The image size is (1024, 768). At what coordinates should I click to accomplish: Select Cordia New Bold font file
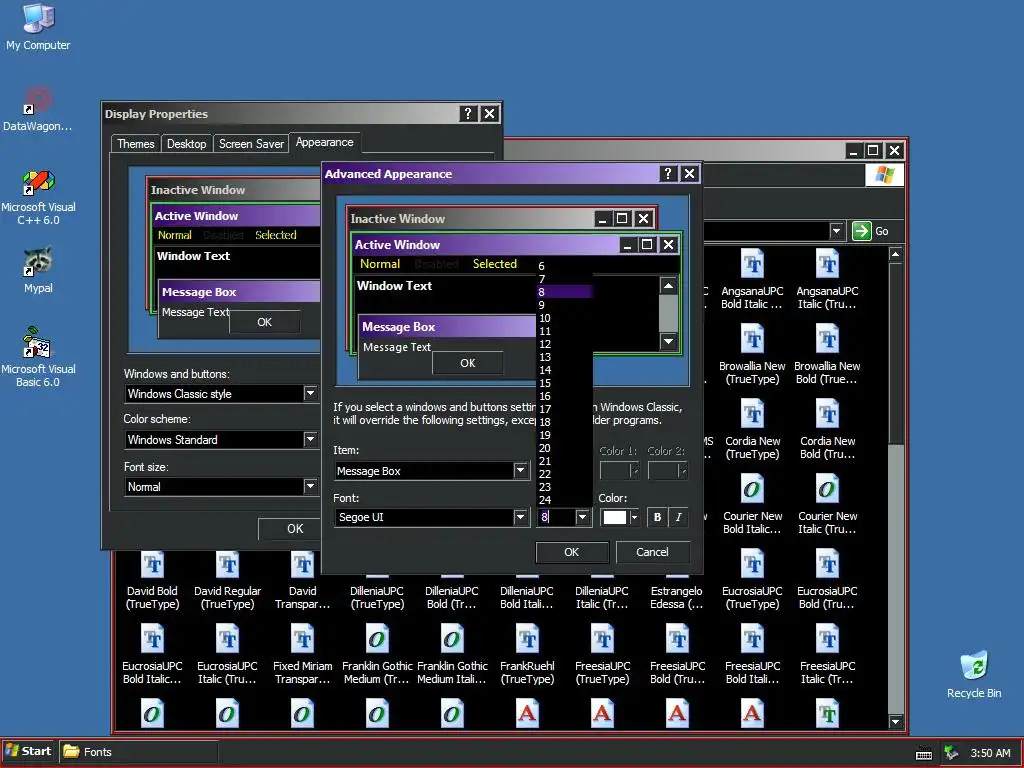coord(827,429)
